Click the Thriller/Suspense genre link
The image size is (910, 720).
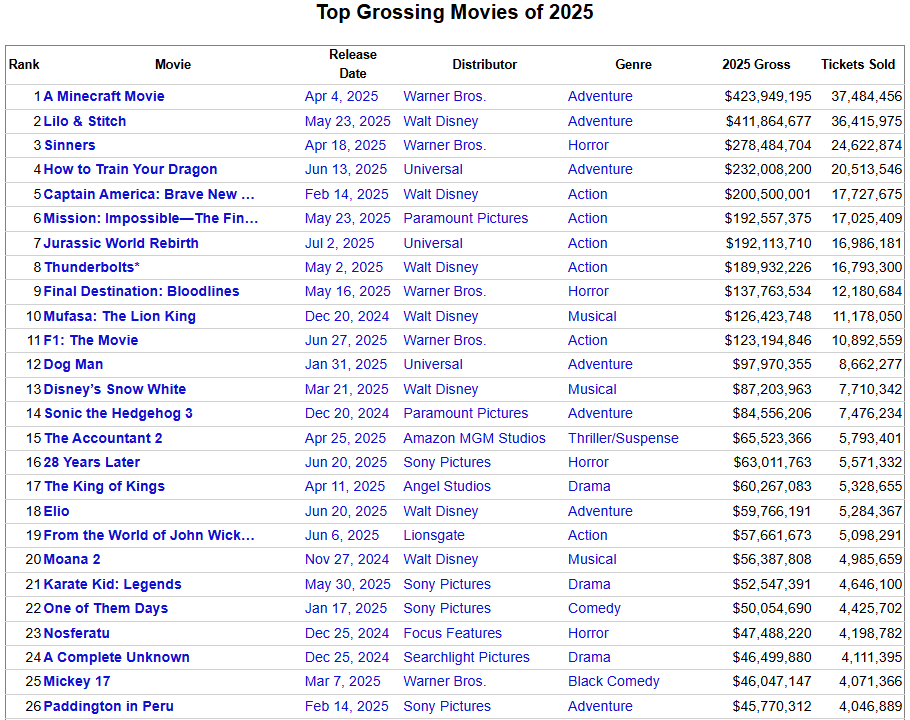click(x=623, y=438)
